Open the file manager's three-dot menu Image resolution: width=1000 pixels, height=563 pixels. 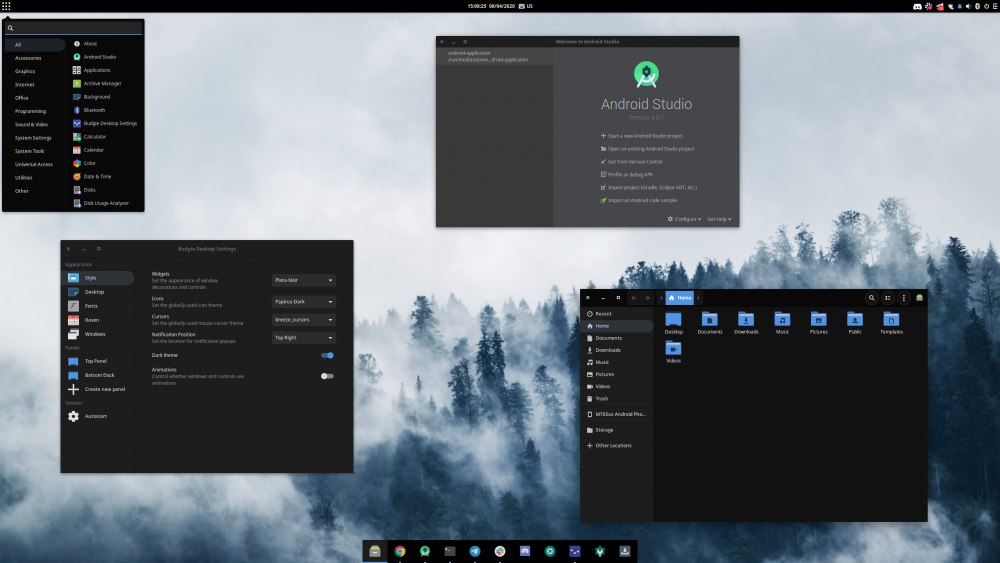point(903,298)
